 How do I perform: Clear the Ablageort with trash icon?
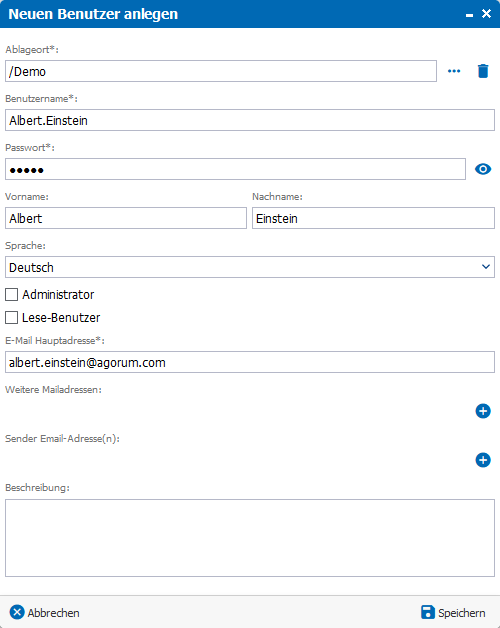pos(483,71)
